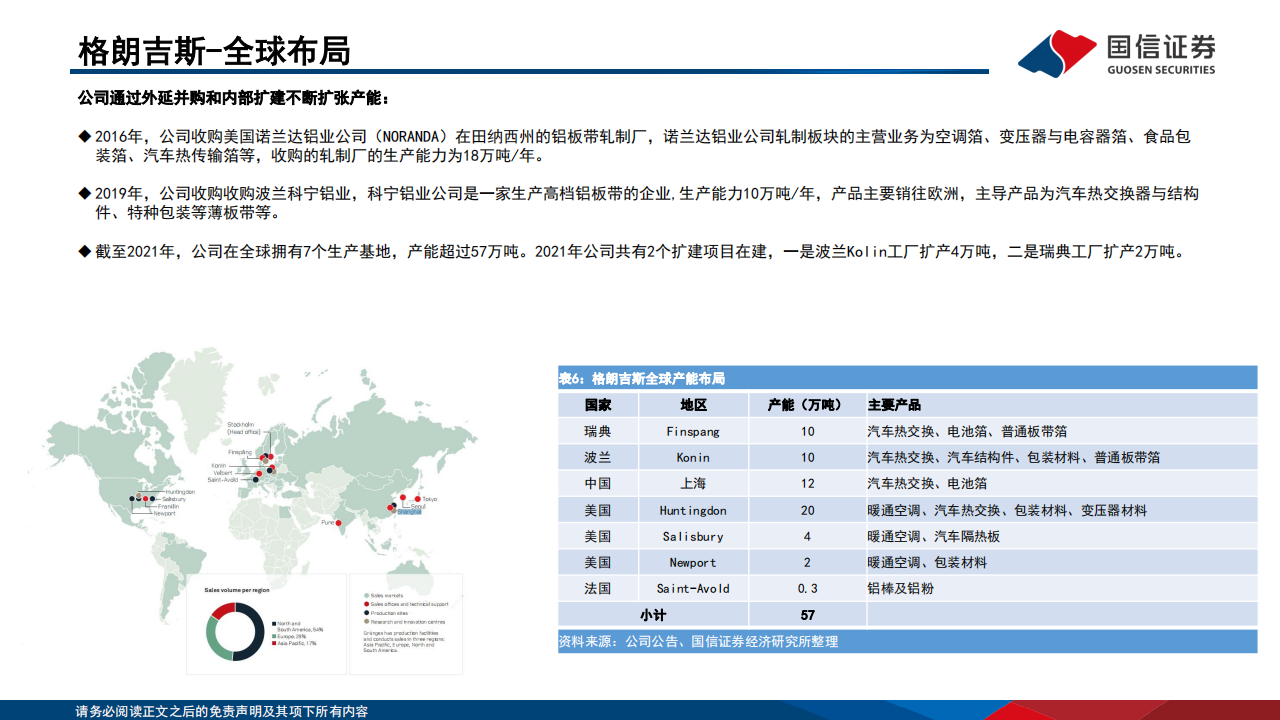Click the slide title 格朗吉斯-全球布局
The width and height of the screenshot is (1280, 720).
[x=214, y=50]
